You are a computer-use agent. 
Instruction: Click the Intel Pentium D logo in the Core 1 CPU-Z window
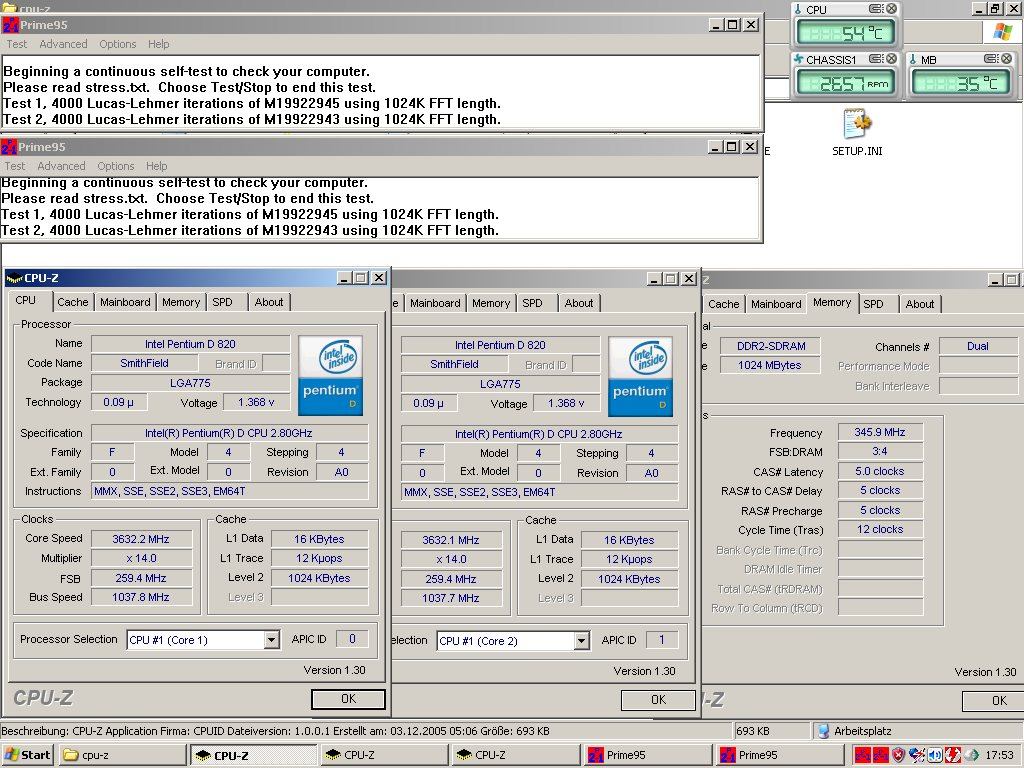tap(330, 376)
